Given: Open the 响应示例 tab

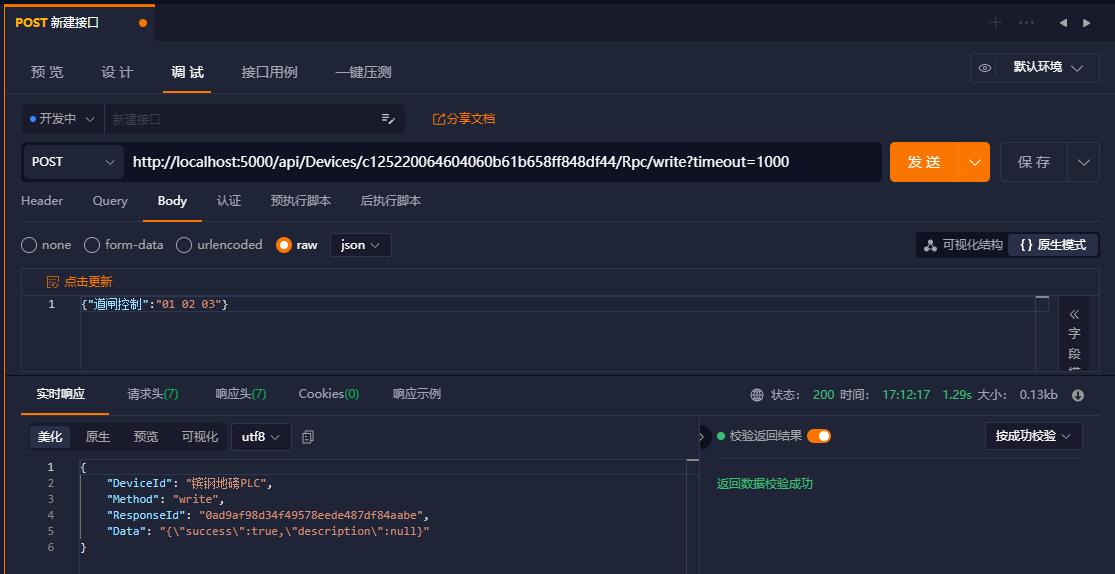Looking at the screenshot, I should (x=417, y=394).
